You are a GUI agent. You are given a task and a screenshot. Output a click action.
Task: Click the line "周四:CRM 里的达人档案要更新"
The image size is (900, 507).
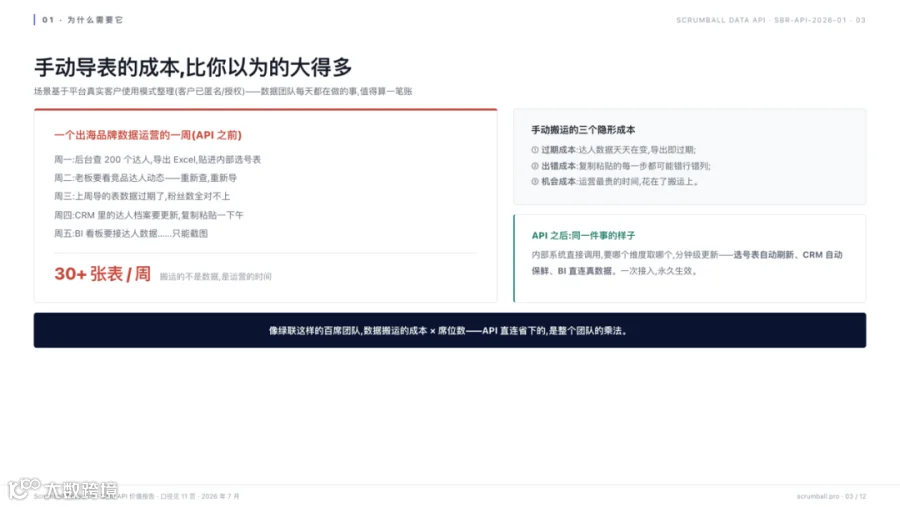[x=149, y=215]
